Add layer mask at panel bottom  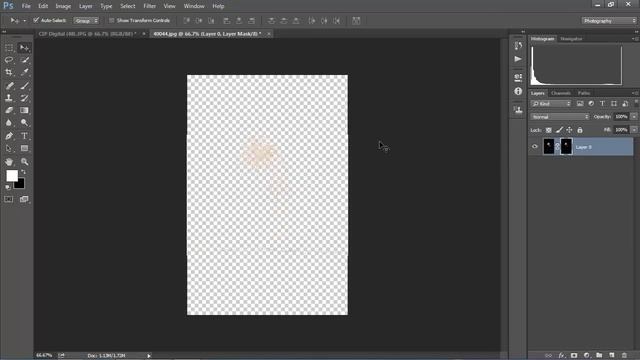click(x=574, y=356)
